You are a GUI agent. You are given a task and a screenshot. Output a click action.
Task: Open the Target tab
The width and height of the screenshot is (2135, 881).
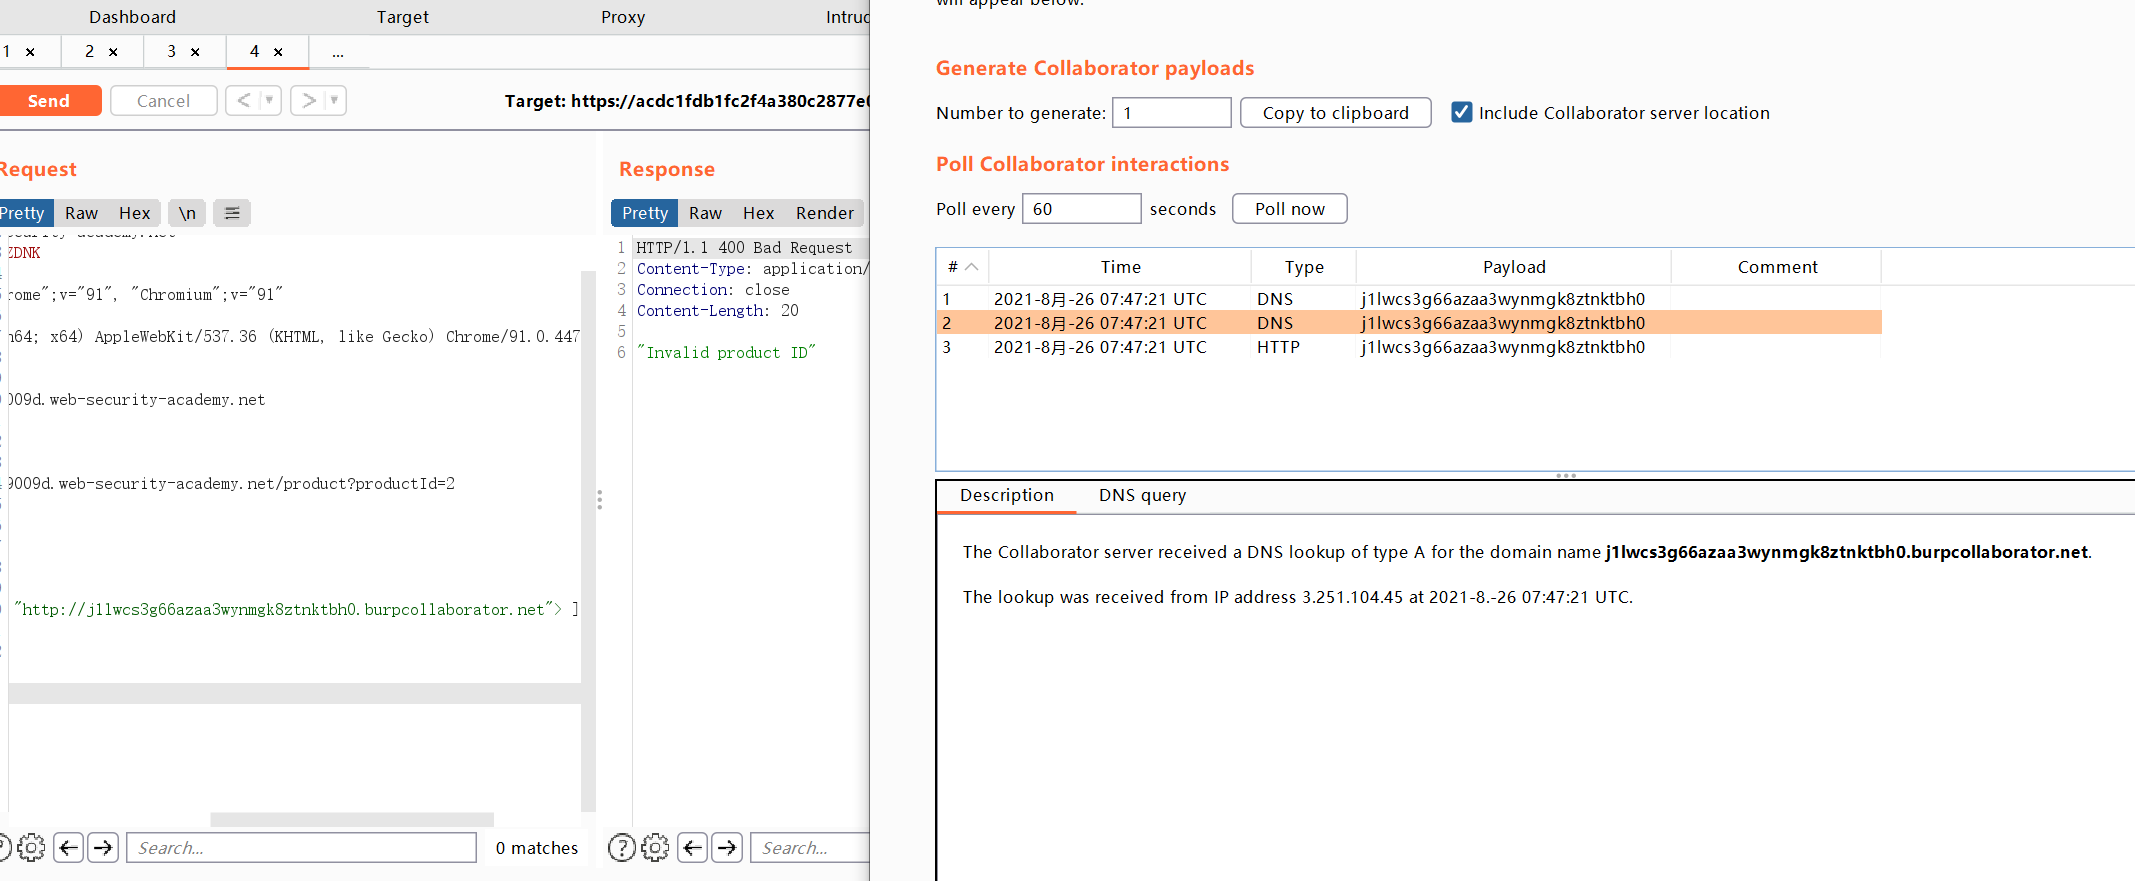tap(402, 17)
